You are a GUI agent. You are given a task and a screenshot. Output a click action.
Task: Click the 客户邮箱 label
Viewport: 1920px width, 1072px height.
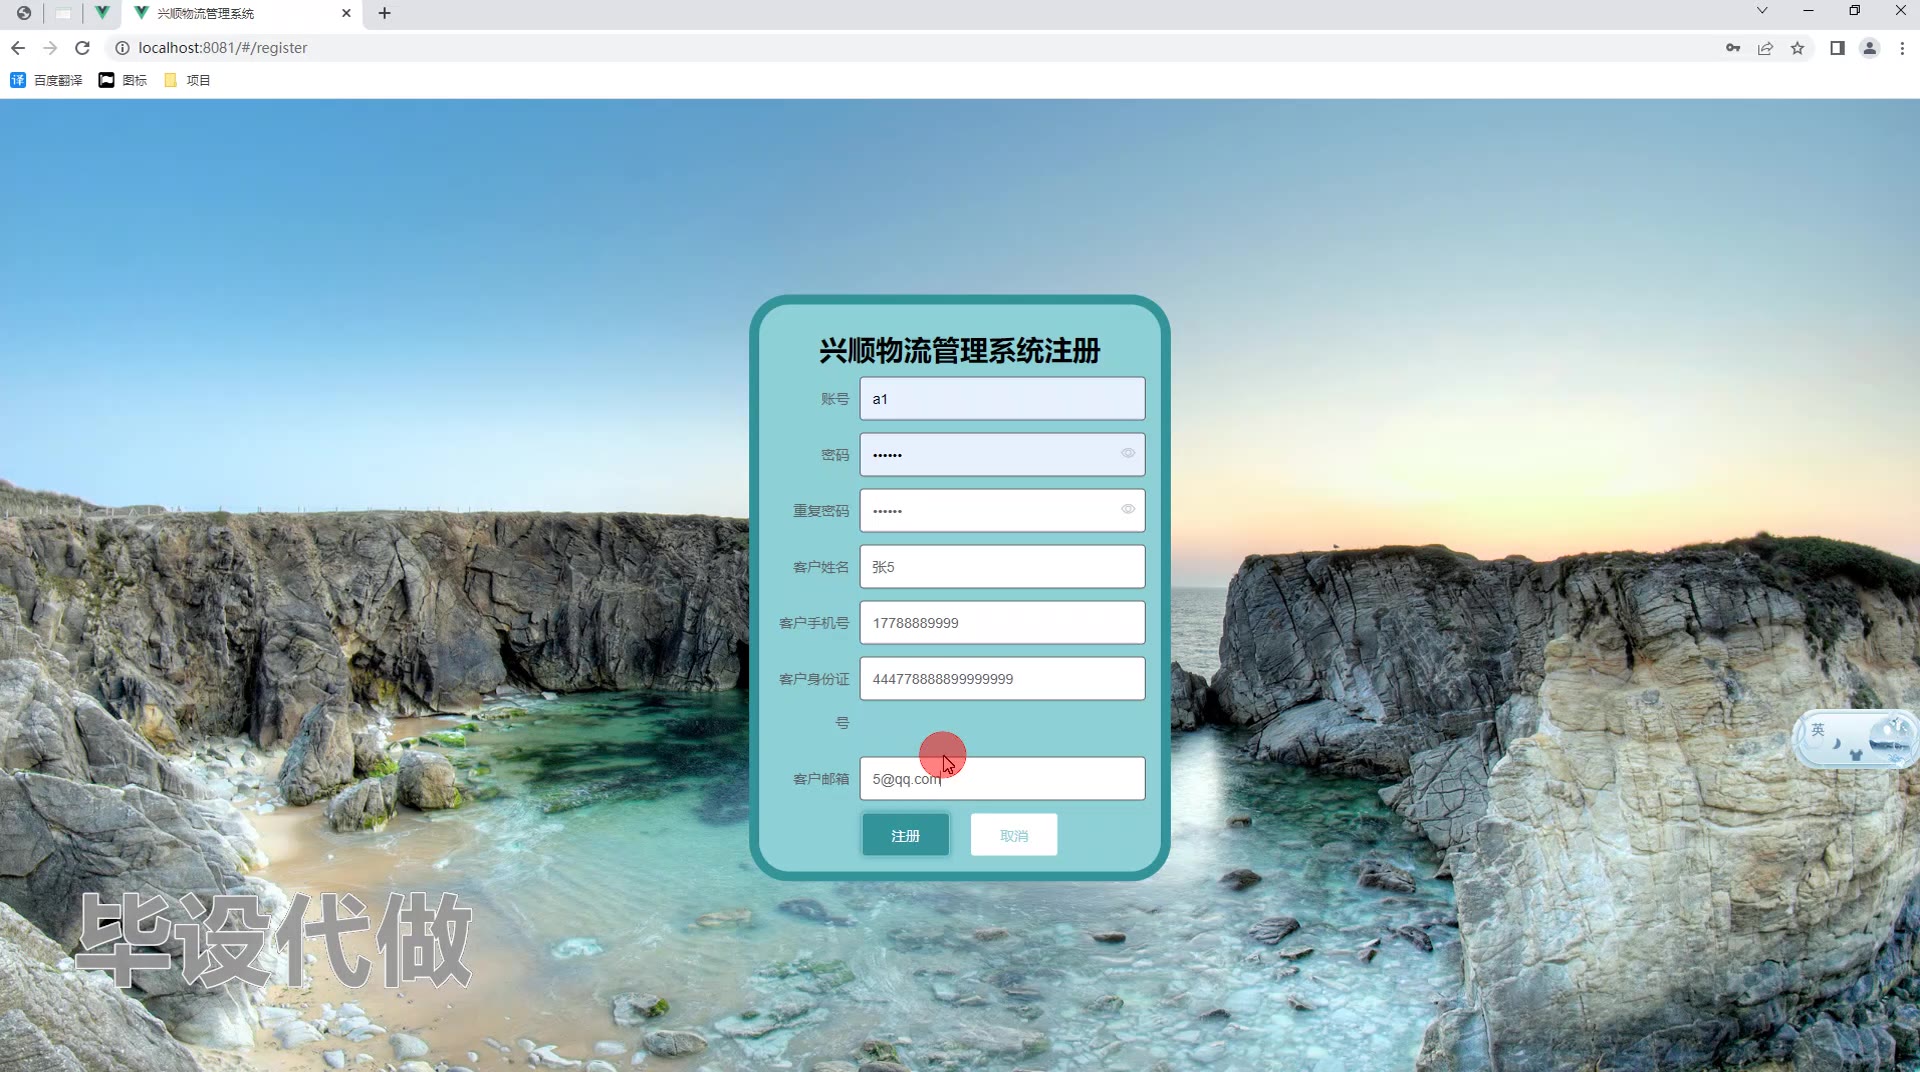pos(821,778)
